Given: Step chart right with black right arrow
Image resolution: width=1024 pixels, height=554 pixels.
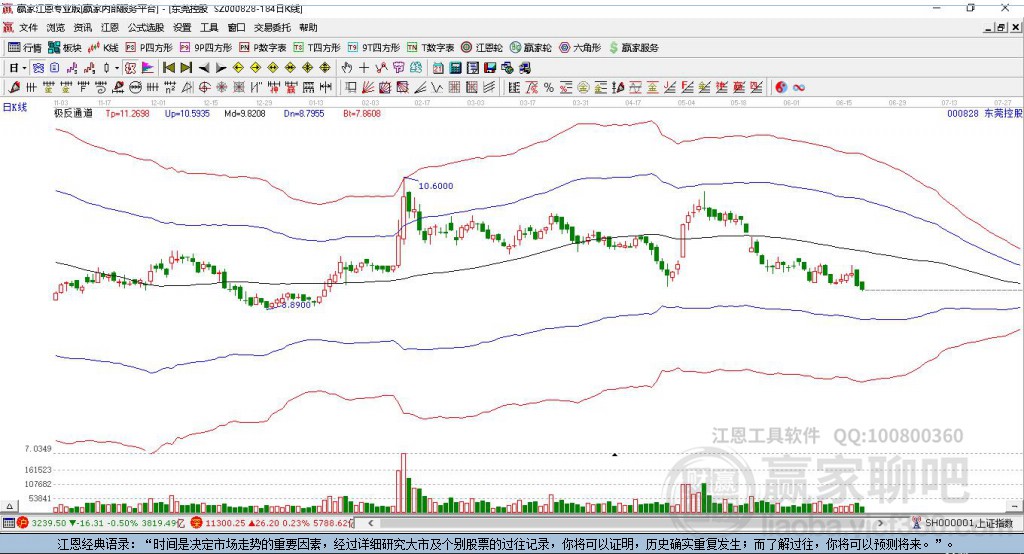Looking at the screenshot, I should 221,68.
